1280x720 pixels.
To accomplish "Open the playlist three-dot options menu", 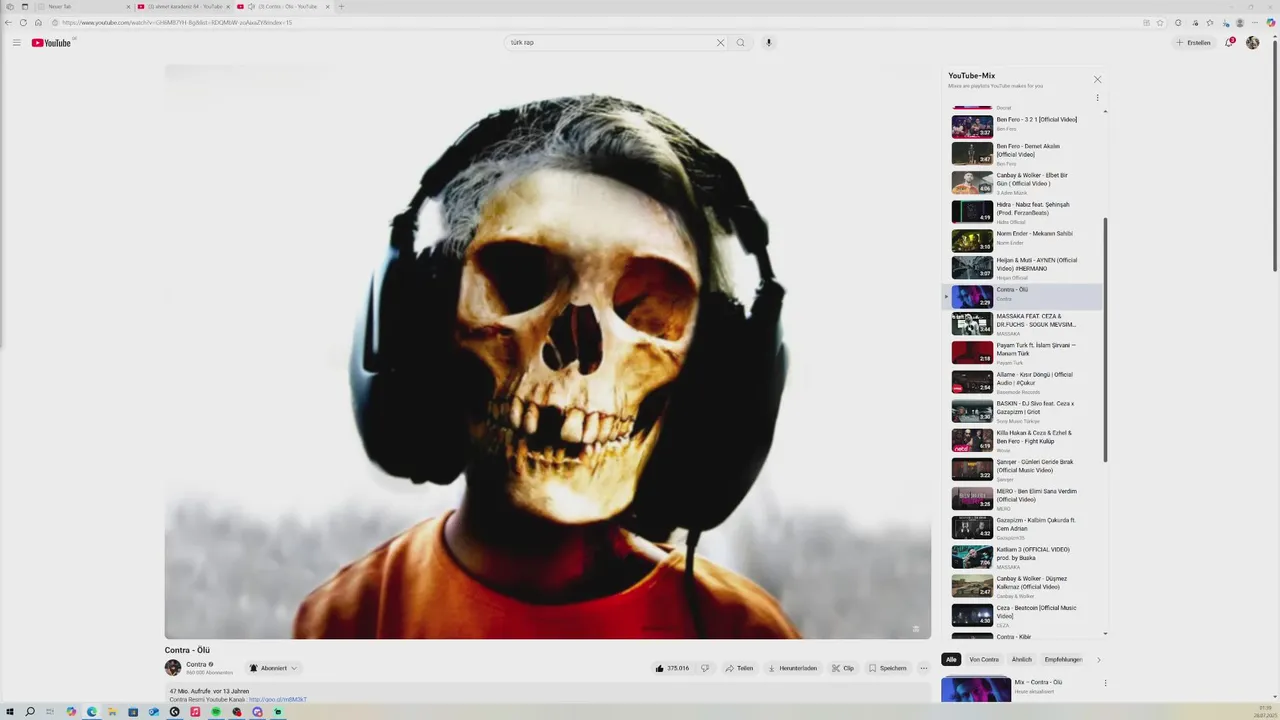I will tap(1097, 98).
